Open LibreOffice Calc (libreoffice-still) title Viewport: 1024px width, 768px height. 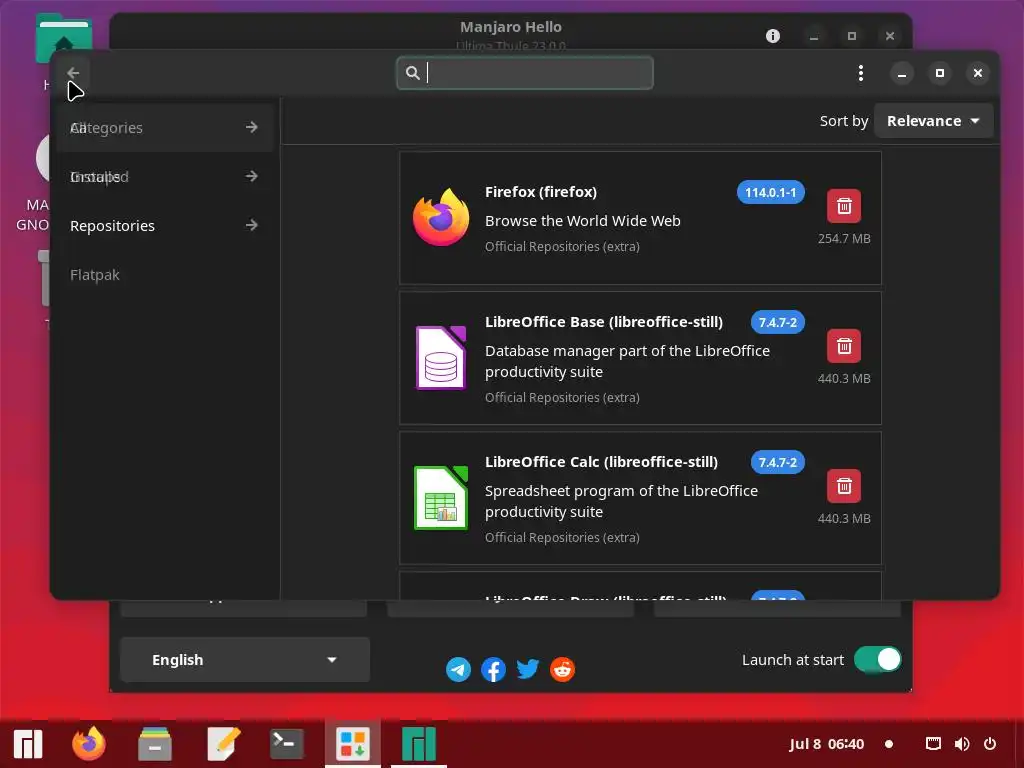coord(601,462)
